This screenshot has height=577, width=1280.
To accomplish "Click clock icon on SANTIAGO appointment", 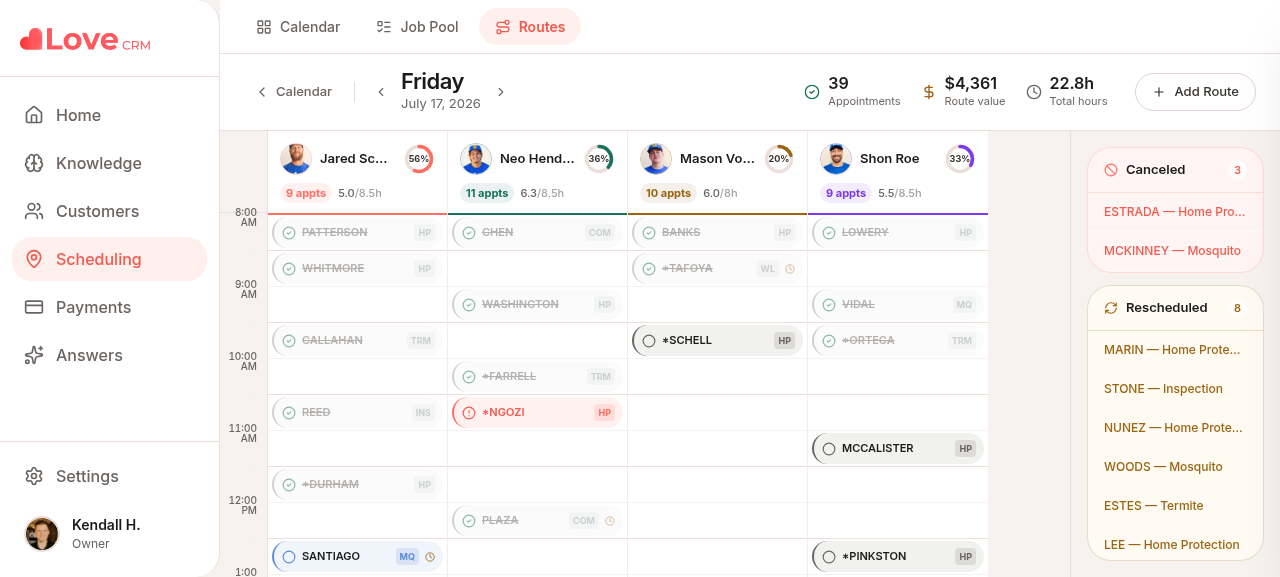I will click(x=430, y=556).
